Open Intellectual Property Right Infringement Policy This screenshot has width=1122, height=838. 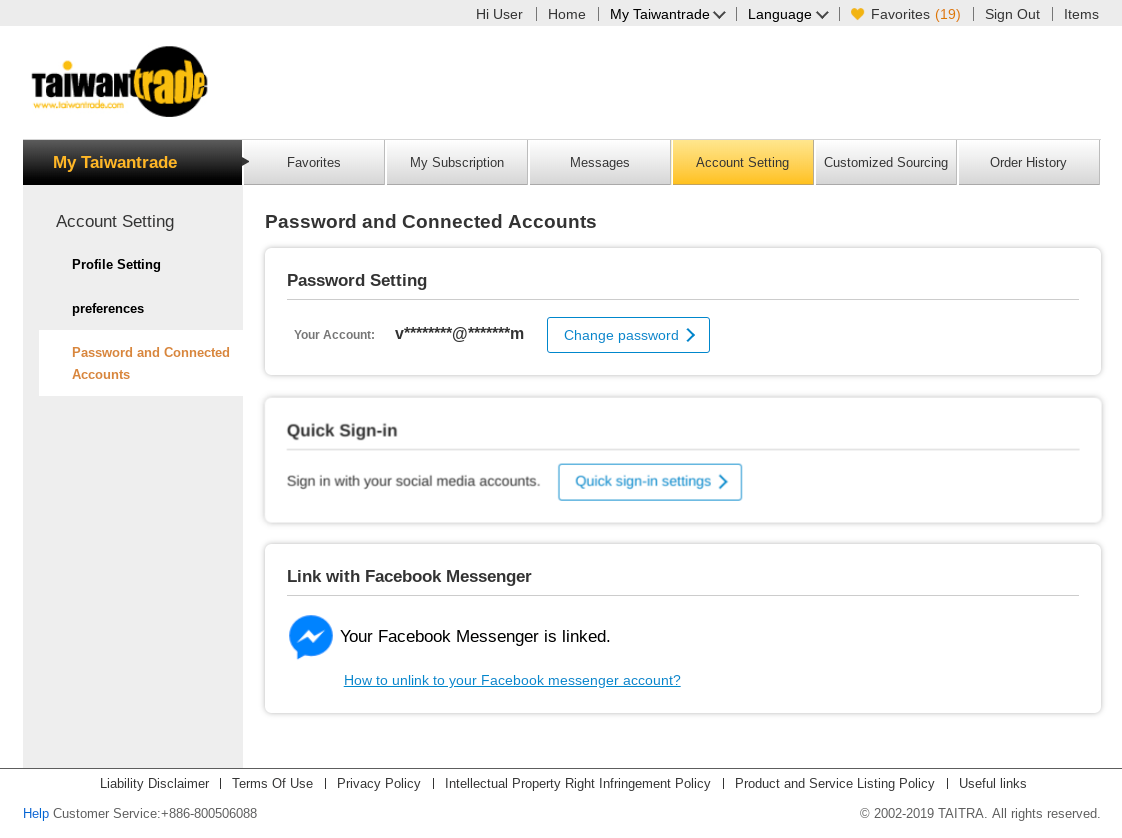(x=577, y=784)
